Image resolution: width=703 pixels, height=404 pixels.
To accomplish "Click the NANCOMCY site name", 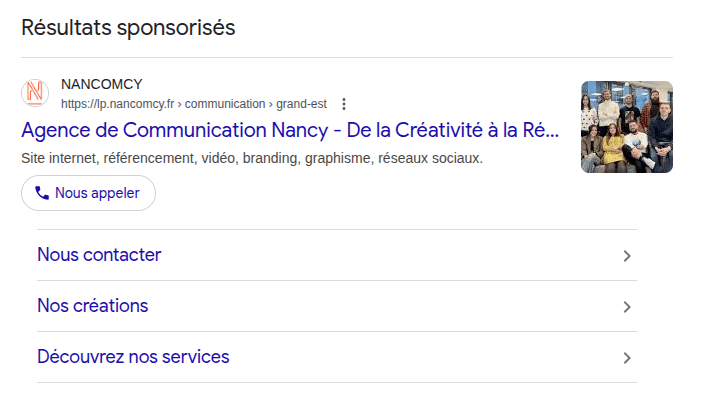I will point(102,84).
